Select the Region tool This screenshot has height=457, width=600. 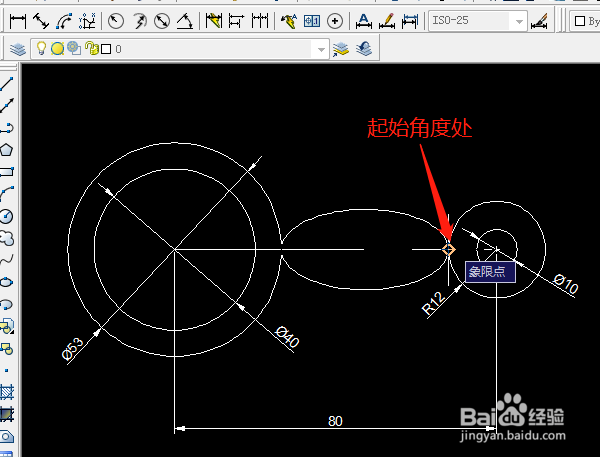click(x=7, y=436)
